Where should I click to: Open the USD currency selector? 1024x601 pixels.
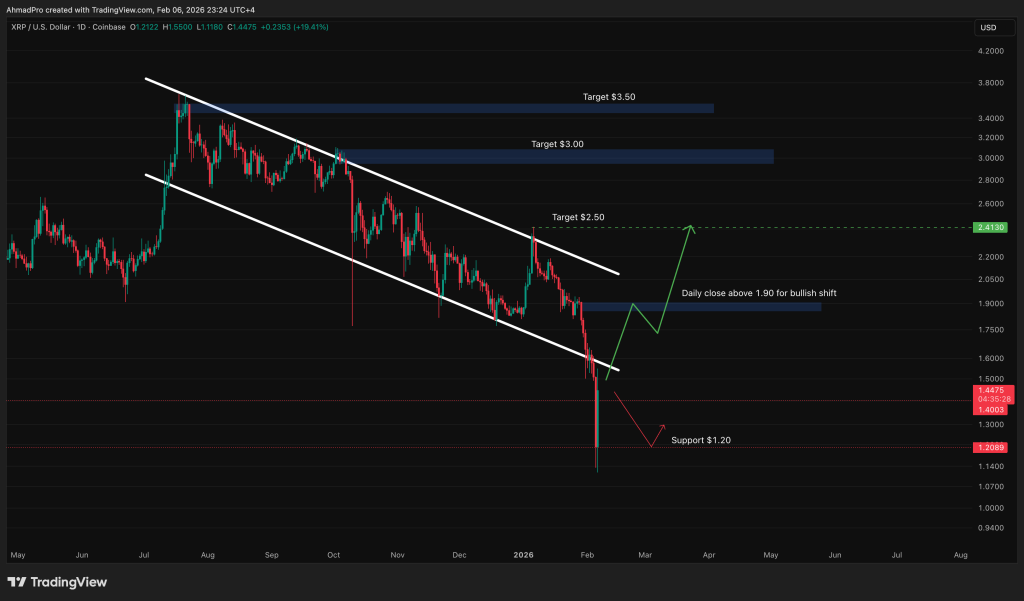click(x=992, y=28)
